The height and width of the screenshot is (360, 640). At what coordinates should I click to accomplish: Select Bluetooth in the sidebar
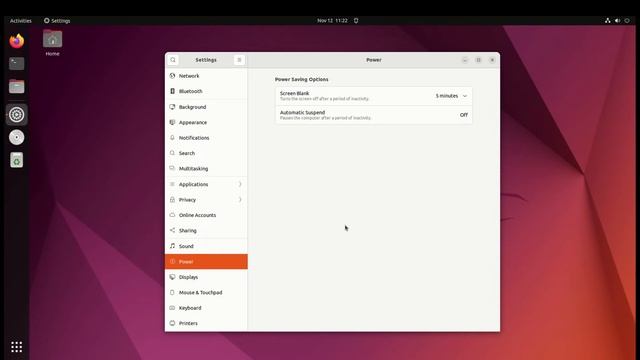(206, 91)
